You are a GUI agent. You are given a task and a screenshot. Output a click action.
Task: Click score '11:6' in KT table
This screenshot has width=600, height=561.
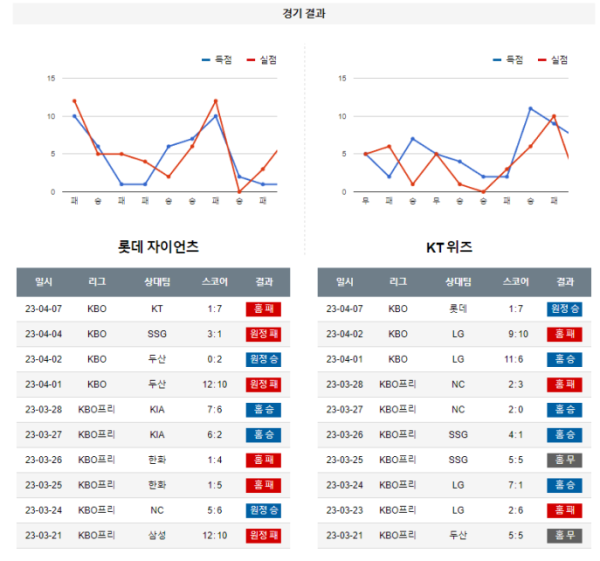(514, 359)
